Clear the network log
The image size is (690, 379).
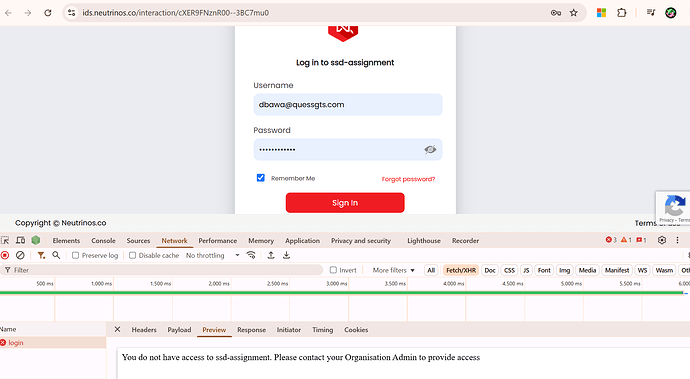tap(20, 255)
